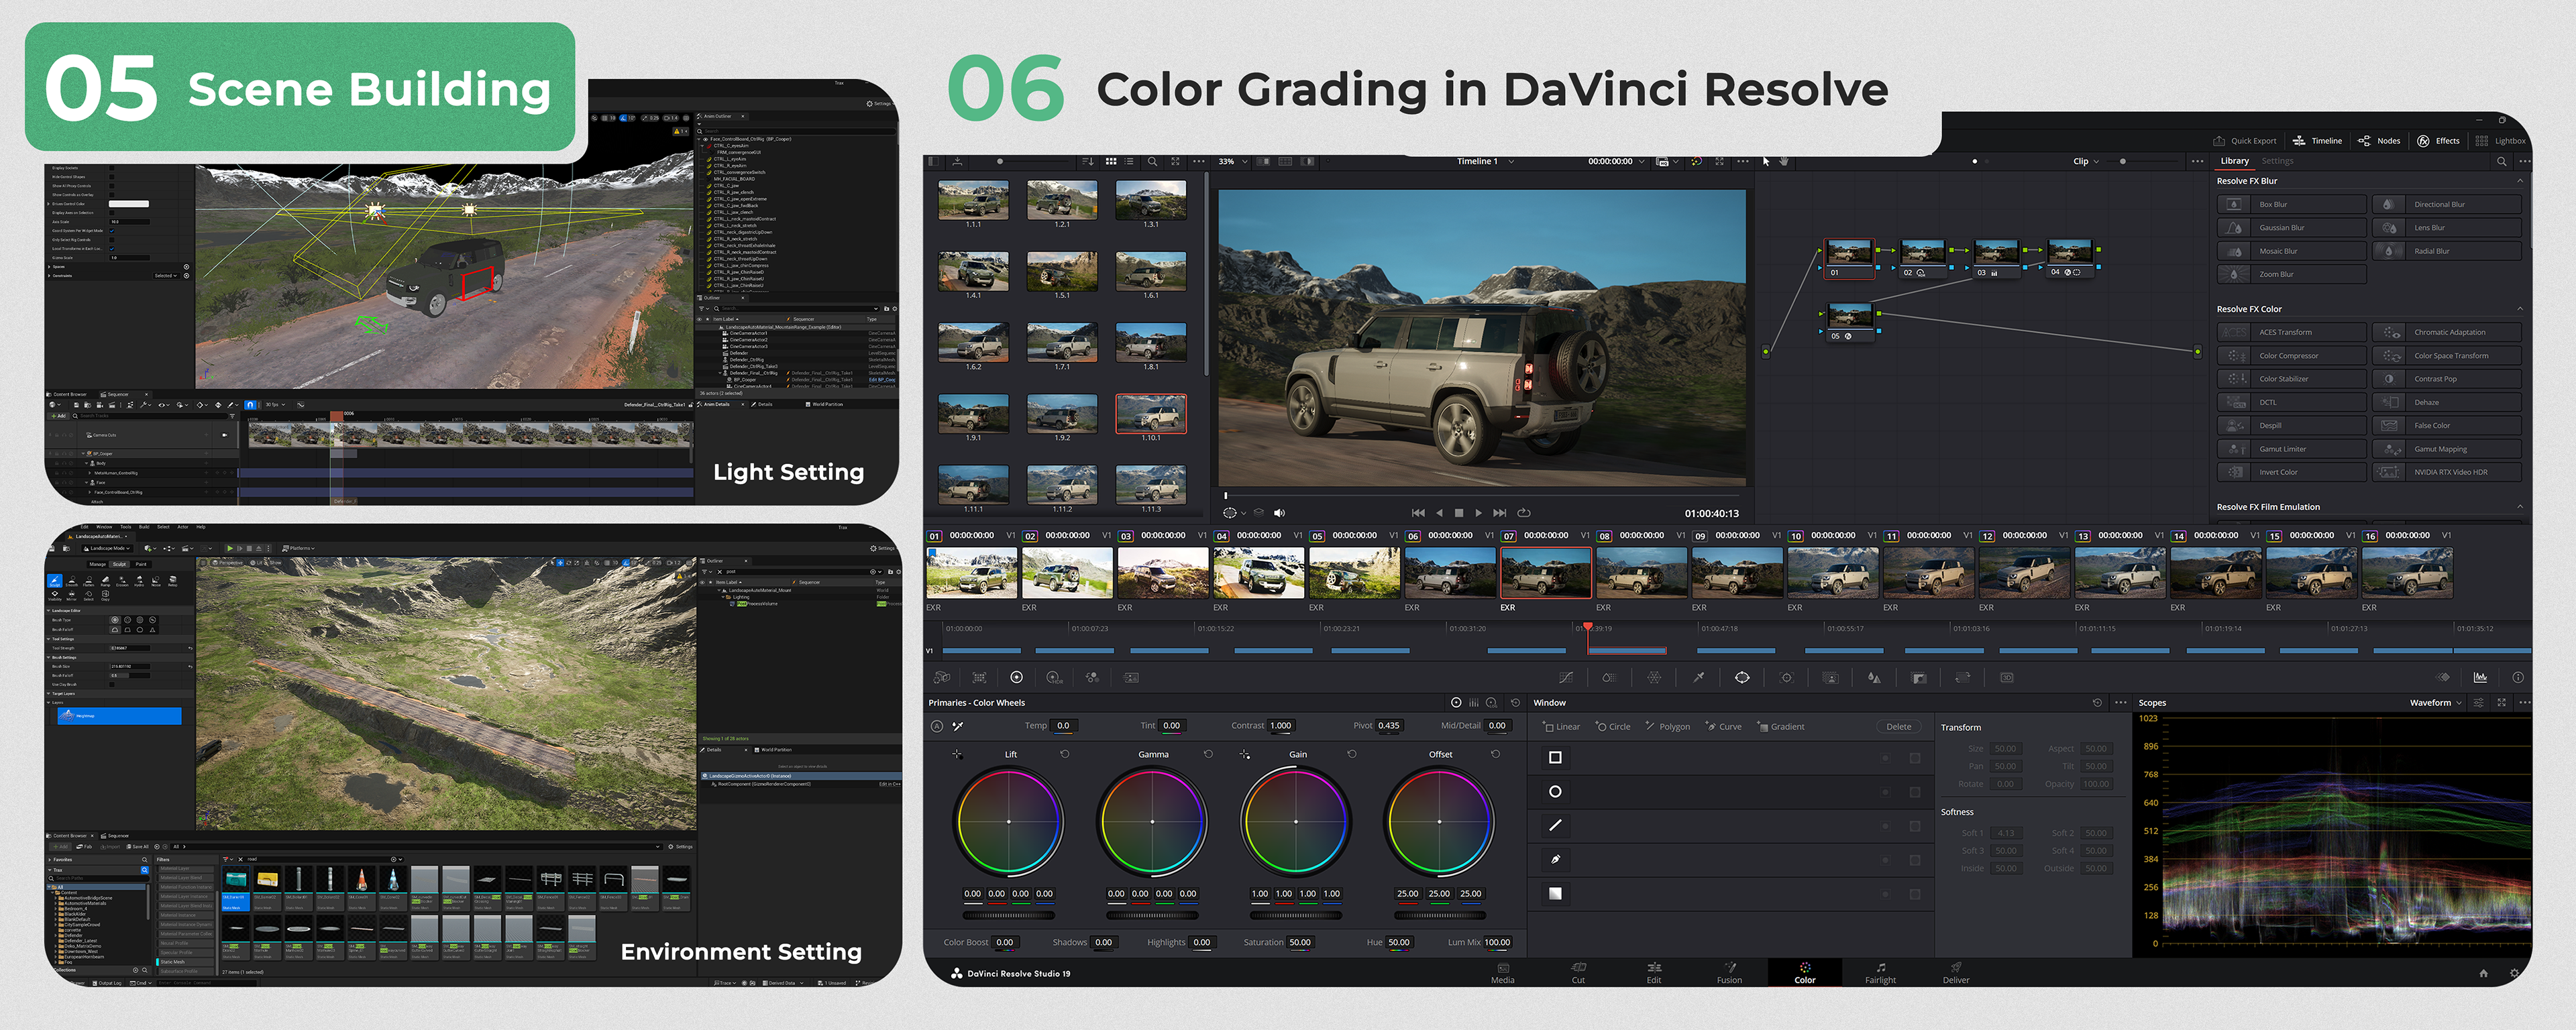Viewport: 2576px width, 1030px height.
Task: Open the Magic Mask palette
Action: 1830,678
